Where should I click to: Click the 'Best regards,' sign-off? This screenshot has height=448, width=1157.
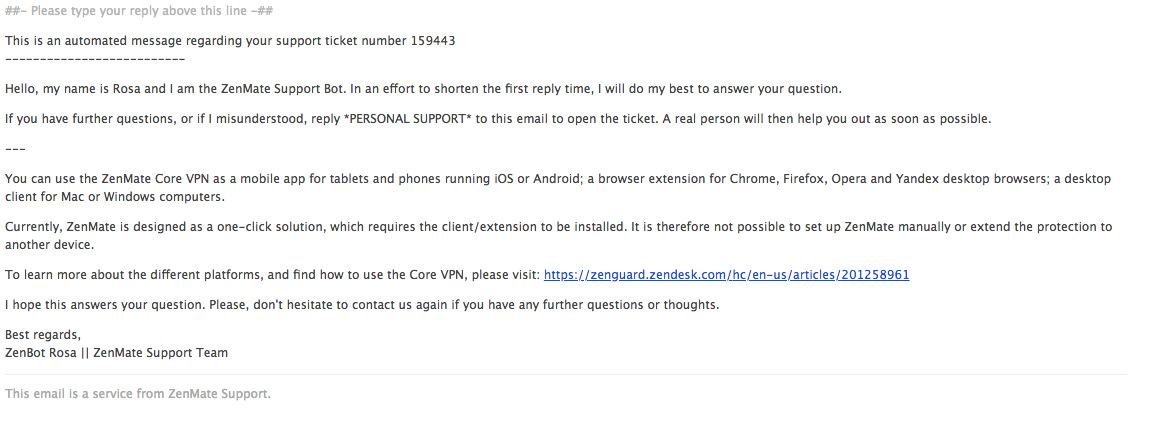(x=43, y=335)
